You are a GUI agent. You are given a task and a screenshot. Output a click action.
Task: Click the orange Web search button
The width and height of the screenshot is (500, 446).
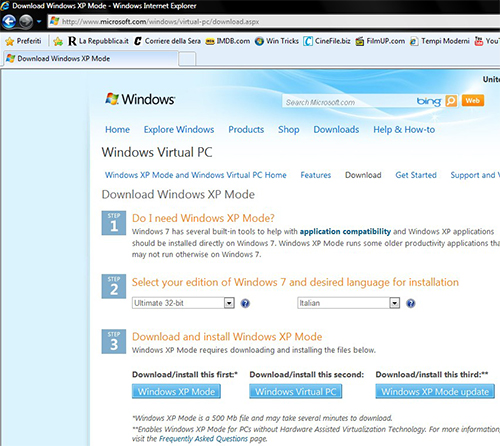(473, 101)
